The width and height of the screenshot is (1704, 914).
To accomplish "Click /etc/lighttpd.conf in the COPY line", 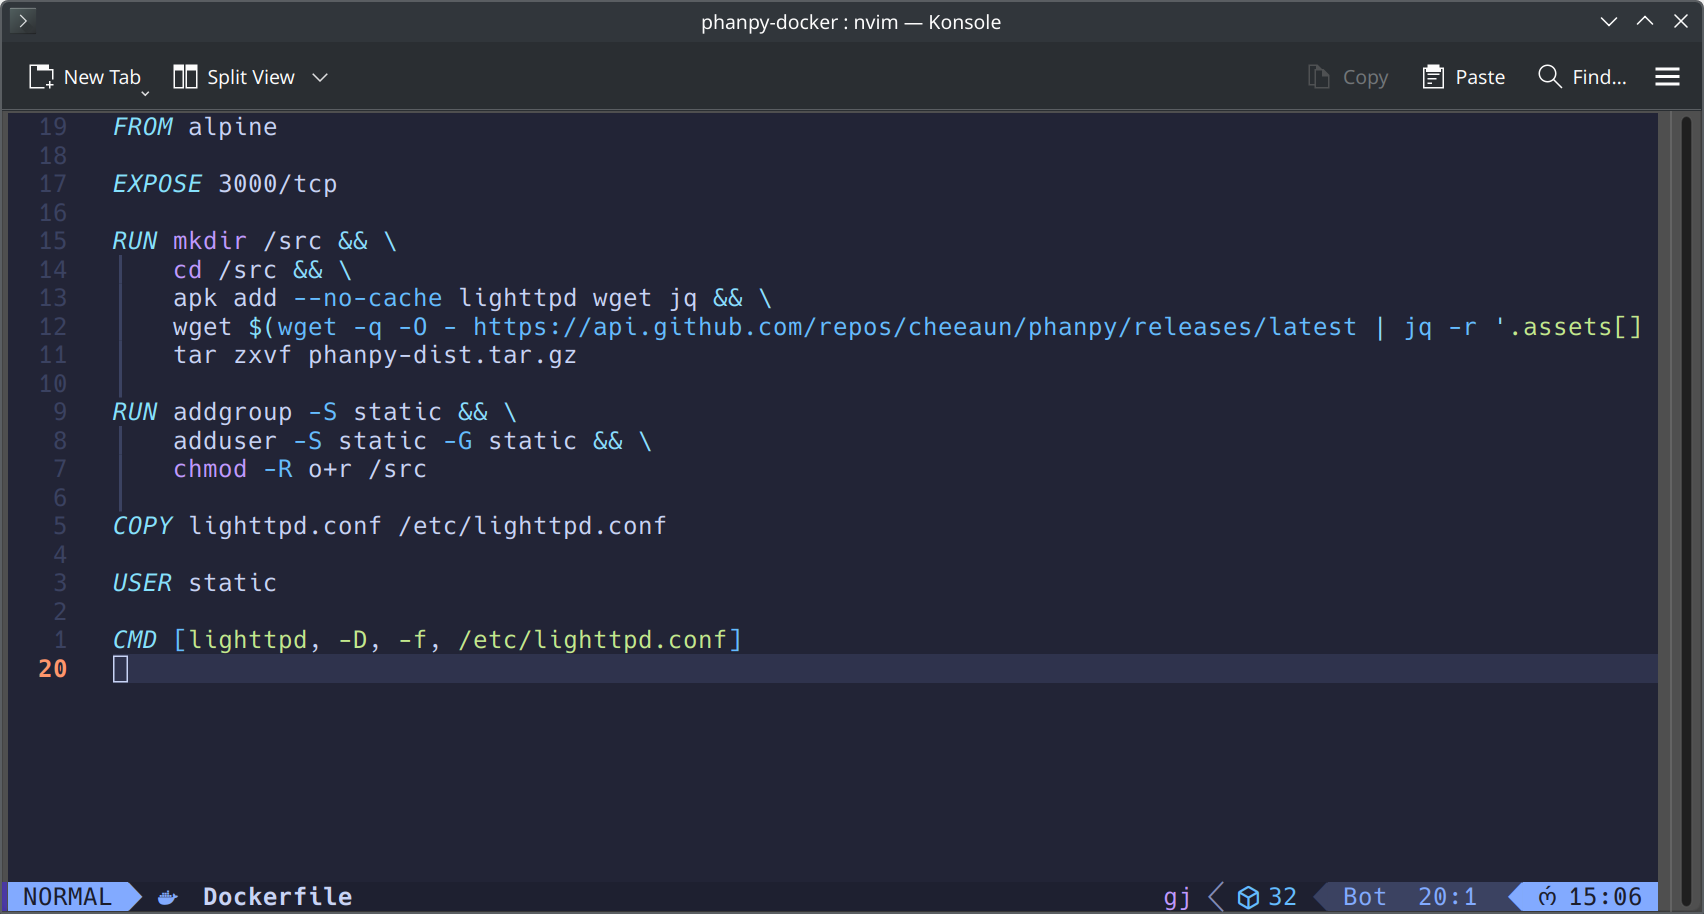I will [533, 526].
